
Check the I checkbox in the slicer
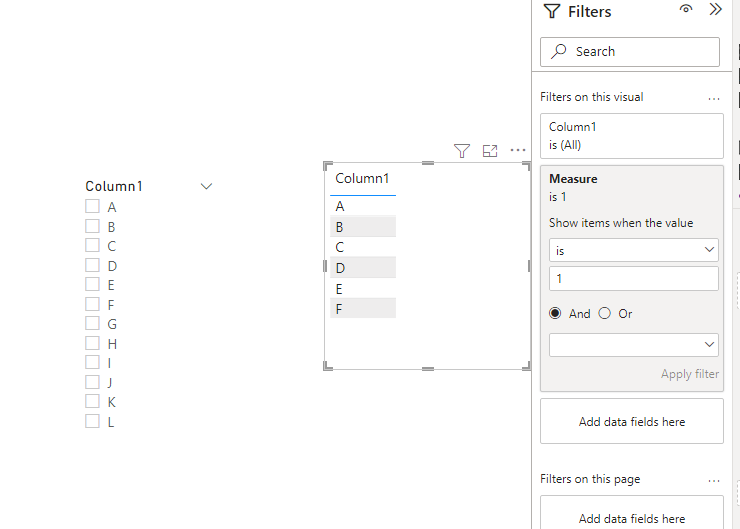(x=92, y=362)
